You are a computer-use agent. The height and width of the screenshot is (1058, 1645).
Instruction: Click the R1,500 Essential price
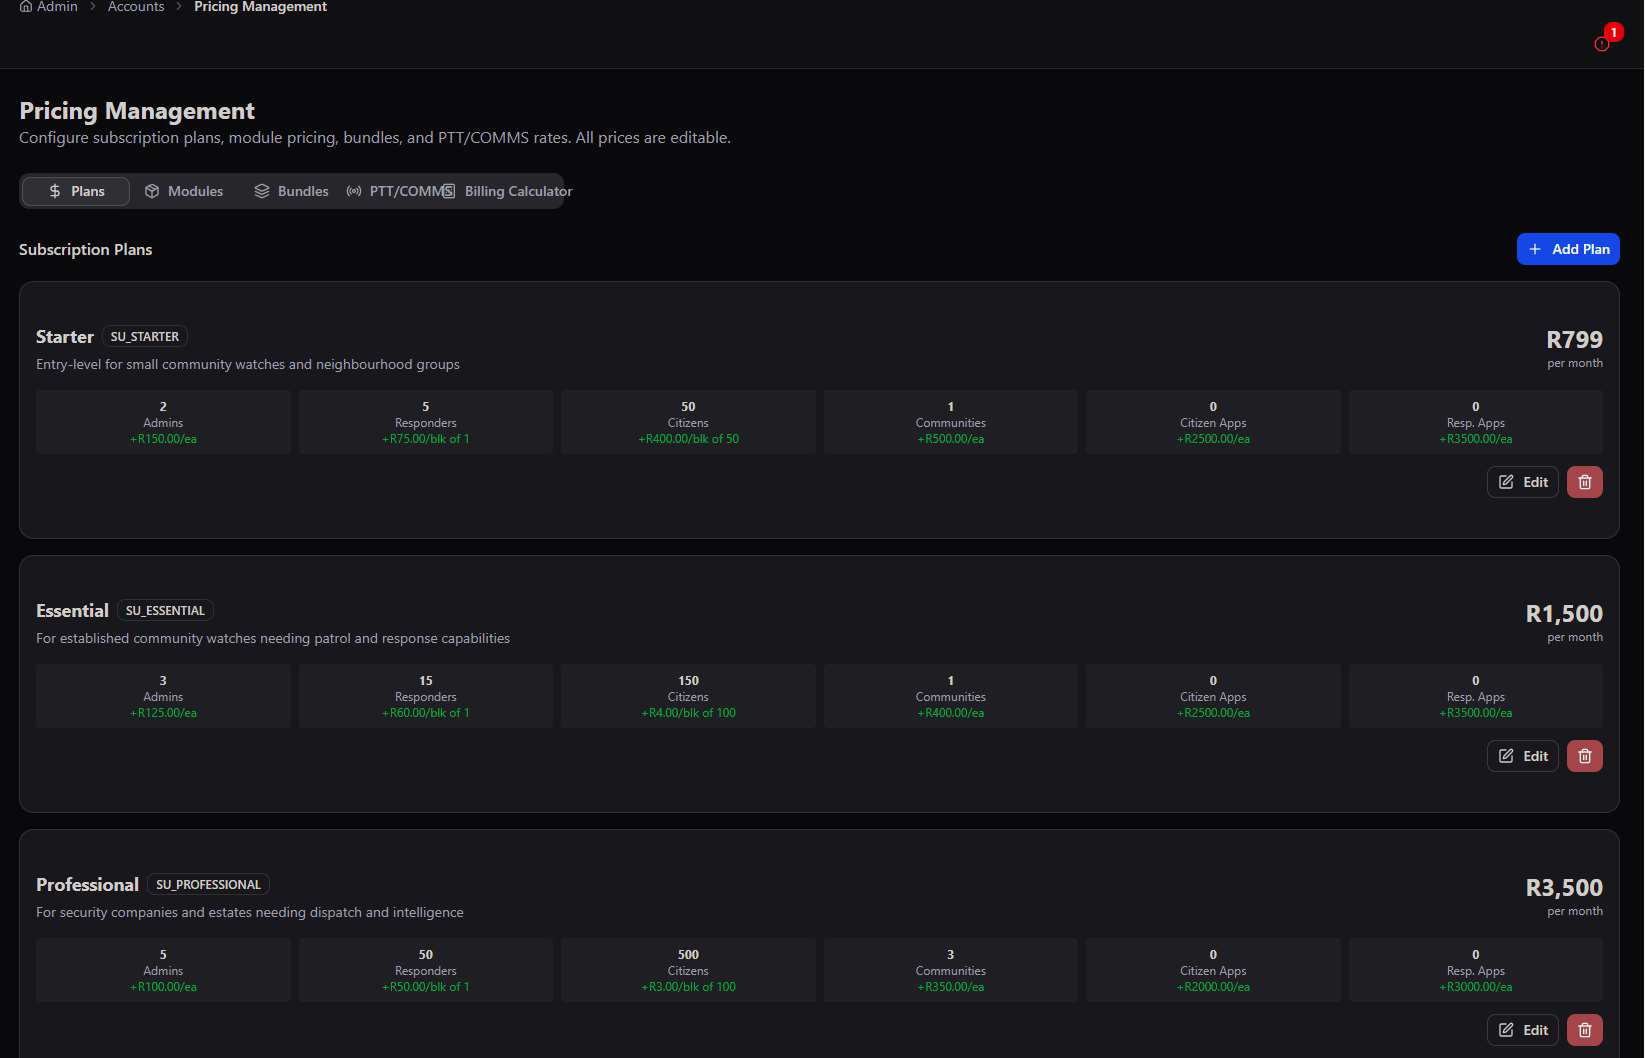[x=1564, y=614]
